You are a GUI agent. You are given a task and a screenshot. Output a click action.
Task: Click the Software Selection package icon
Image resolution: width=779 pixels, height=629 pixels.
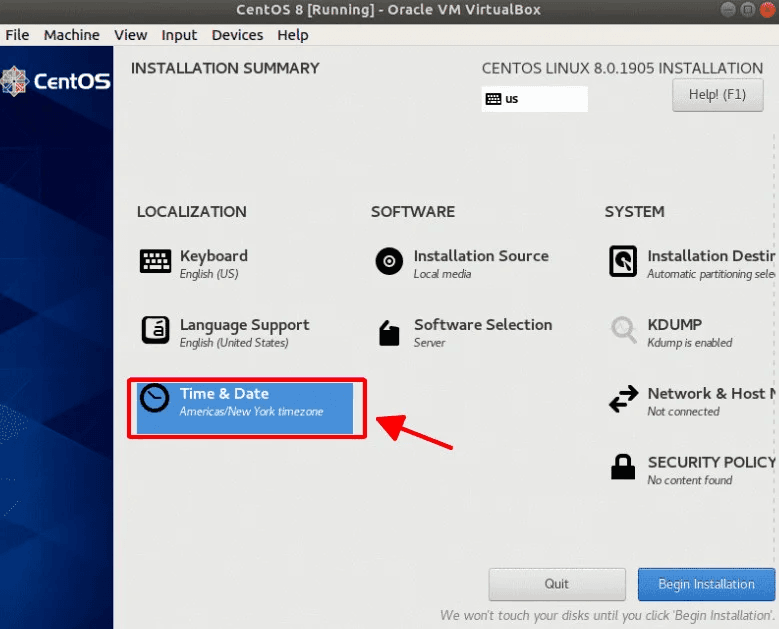pos(389,333)
